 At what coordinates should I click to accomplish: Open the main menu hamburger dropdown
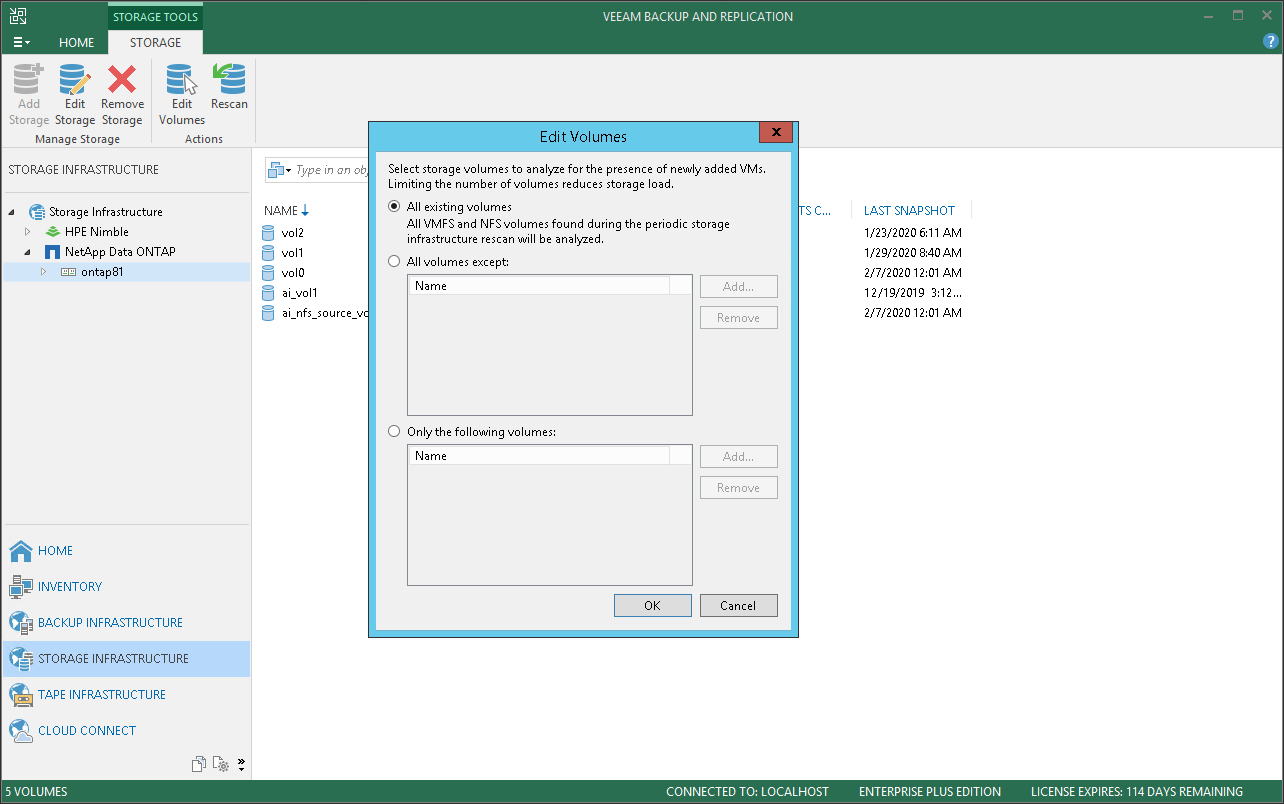coord(21,43)
